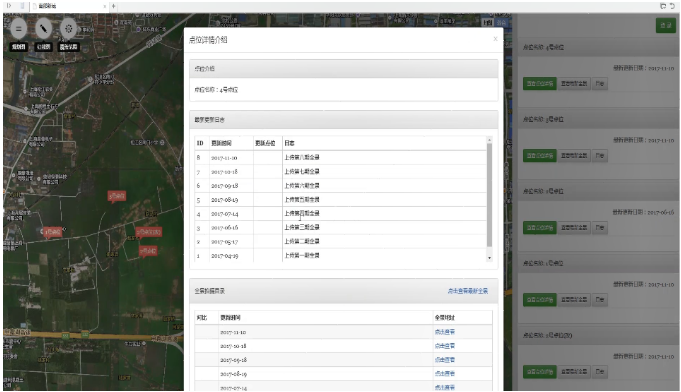Click the delete button in 3号点位 card
This screenshot has width=681, height=392.
coord(599,155)
